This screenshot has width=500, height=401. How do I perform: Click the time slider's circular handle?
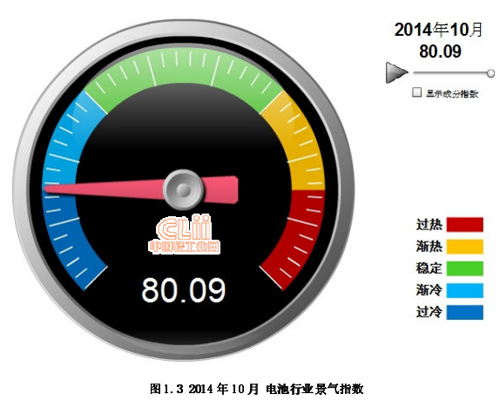point(491,73)
